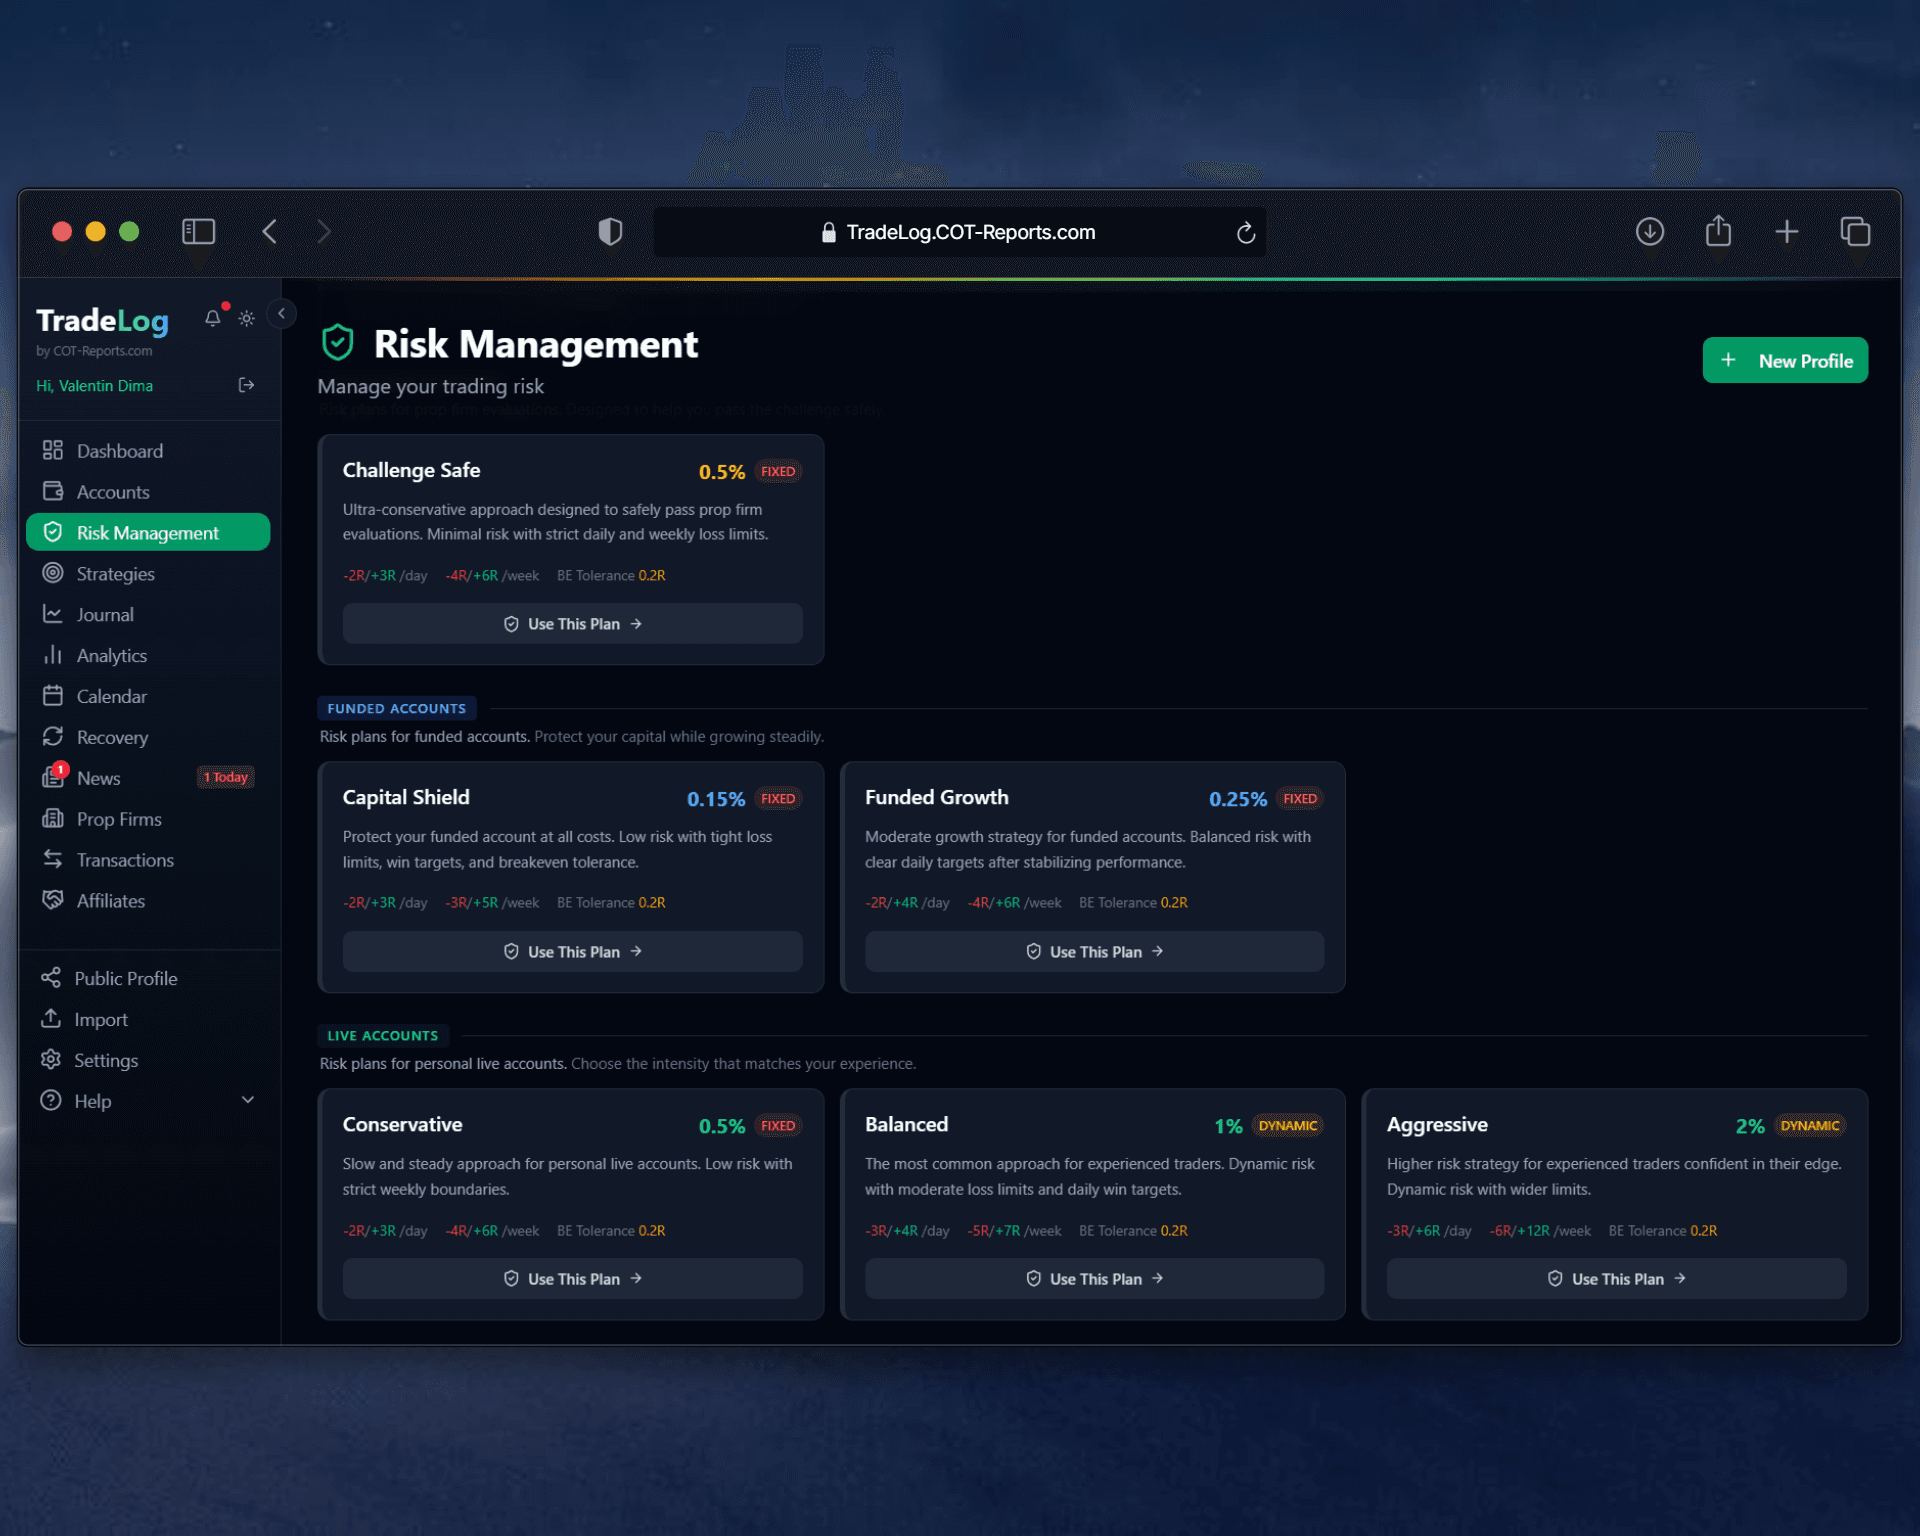Open the Calendar icon in sidebar

click(55, 696)
